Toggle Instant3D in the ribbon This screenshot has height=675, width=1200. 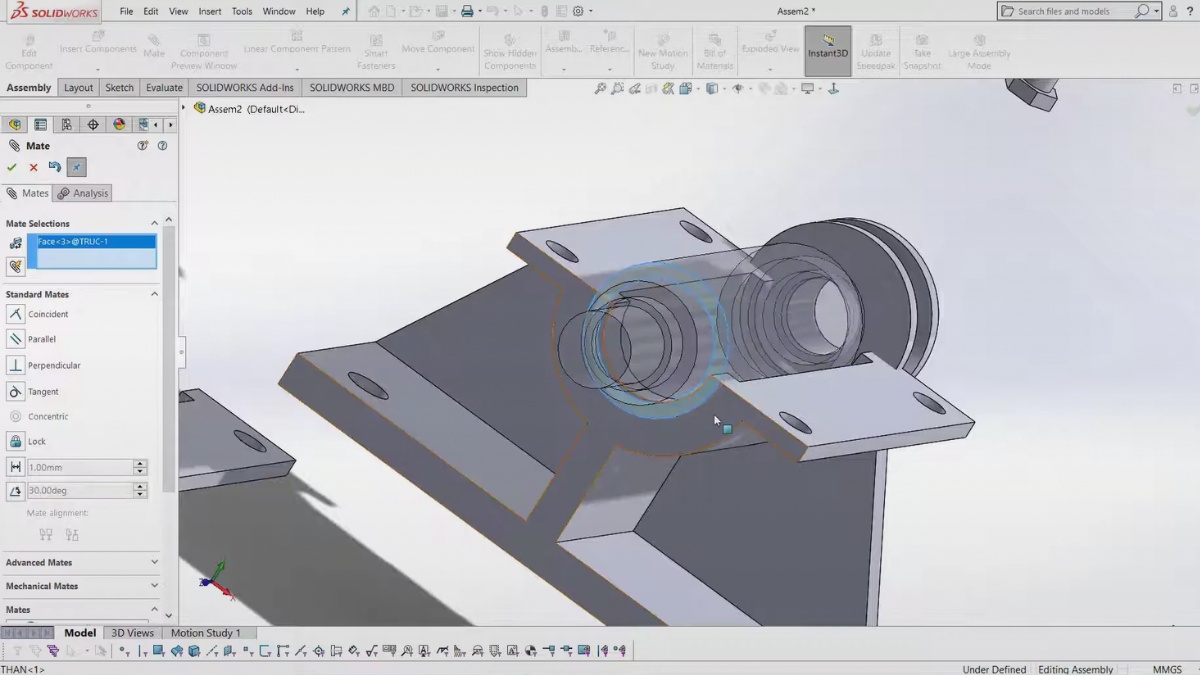click(828, 51)
